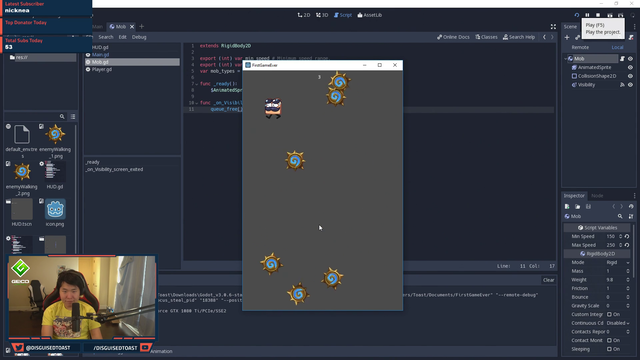Open the Classes reference button

point(486,37)
